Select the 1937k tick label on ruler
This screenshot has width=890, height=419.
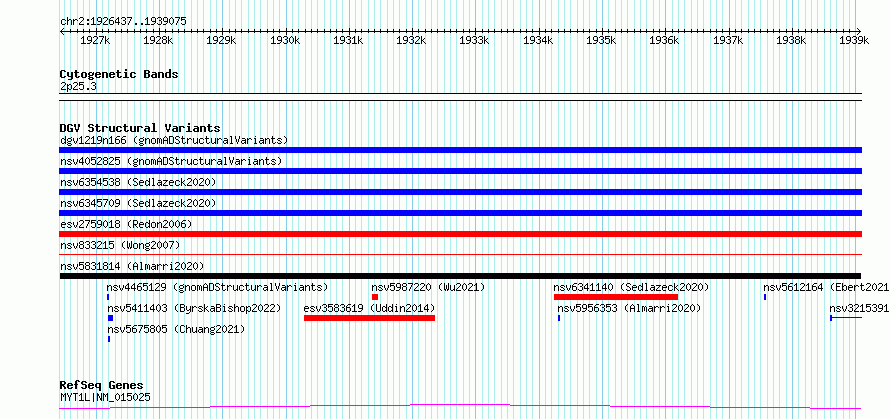pyautogui.click(x=728, y=40)
